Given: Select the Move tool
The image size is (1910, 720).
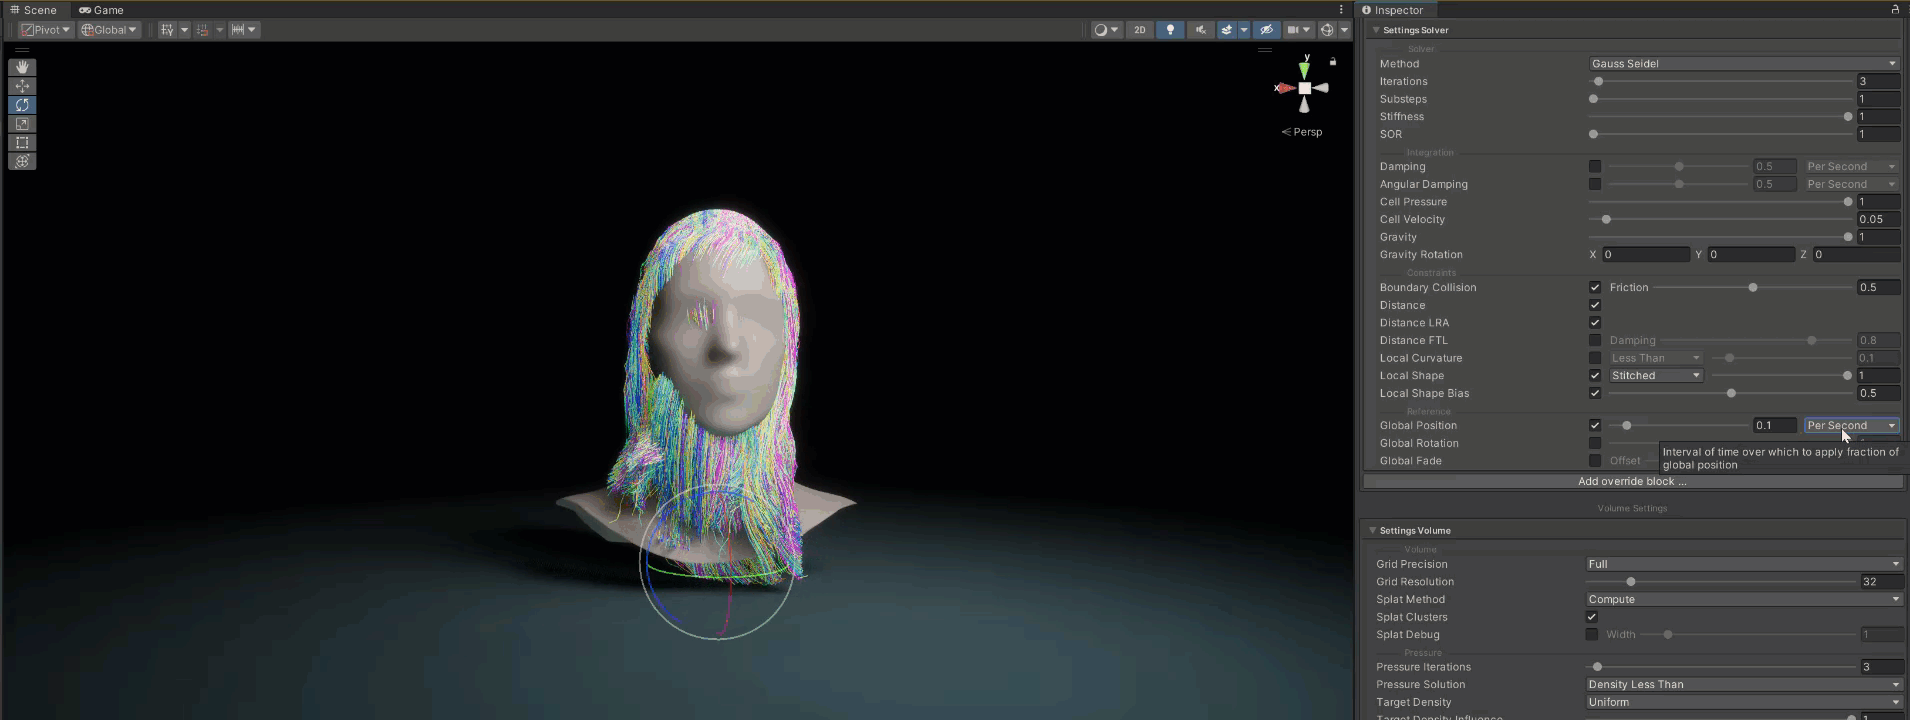Looking at the screenshot, I should coord(22,86).
